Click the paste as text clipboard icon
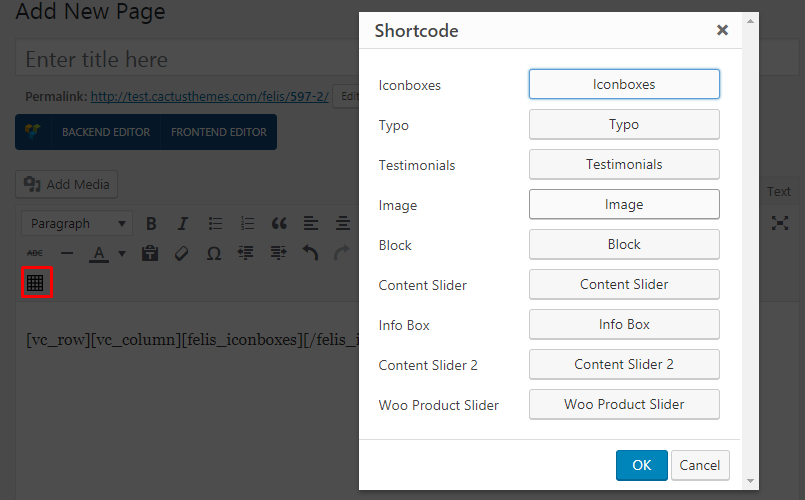Viewport: 805px width, 500px height. 150,253
